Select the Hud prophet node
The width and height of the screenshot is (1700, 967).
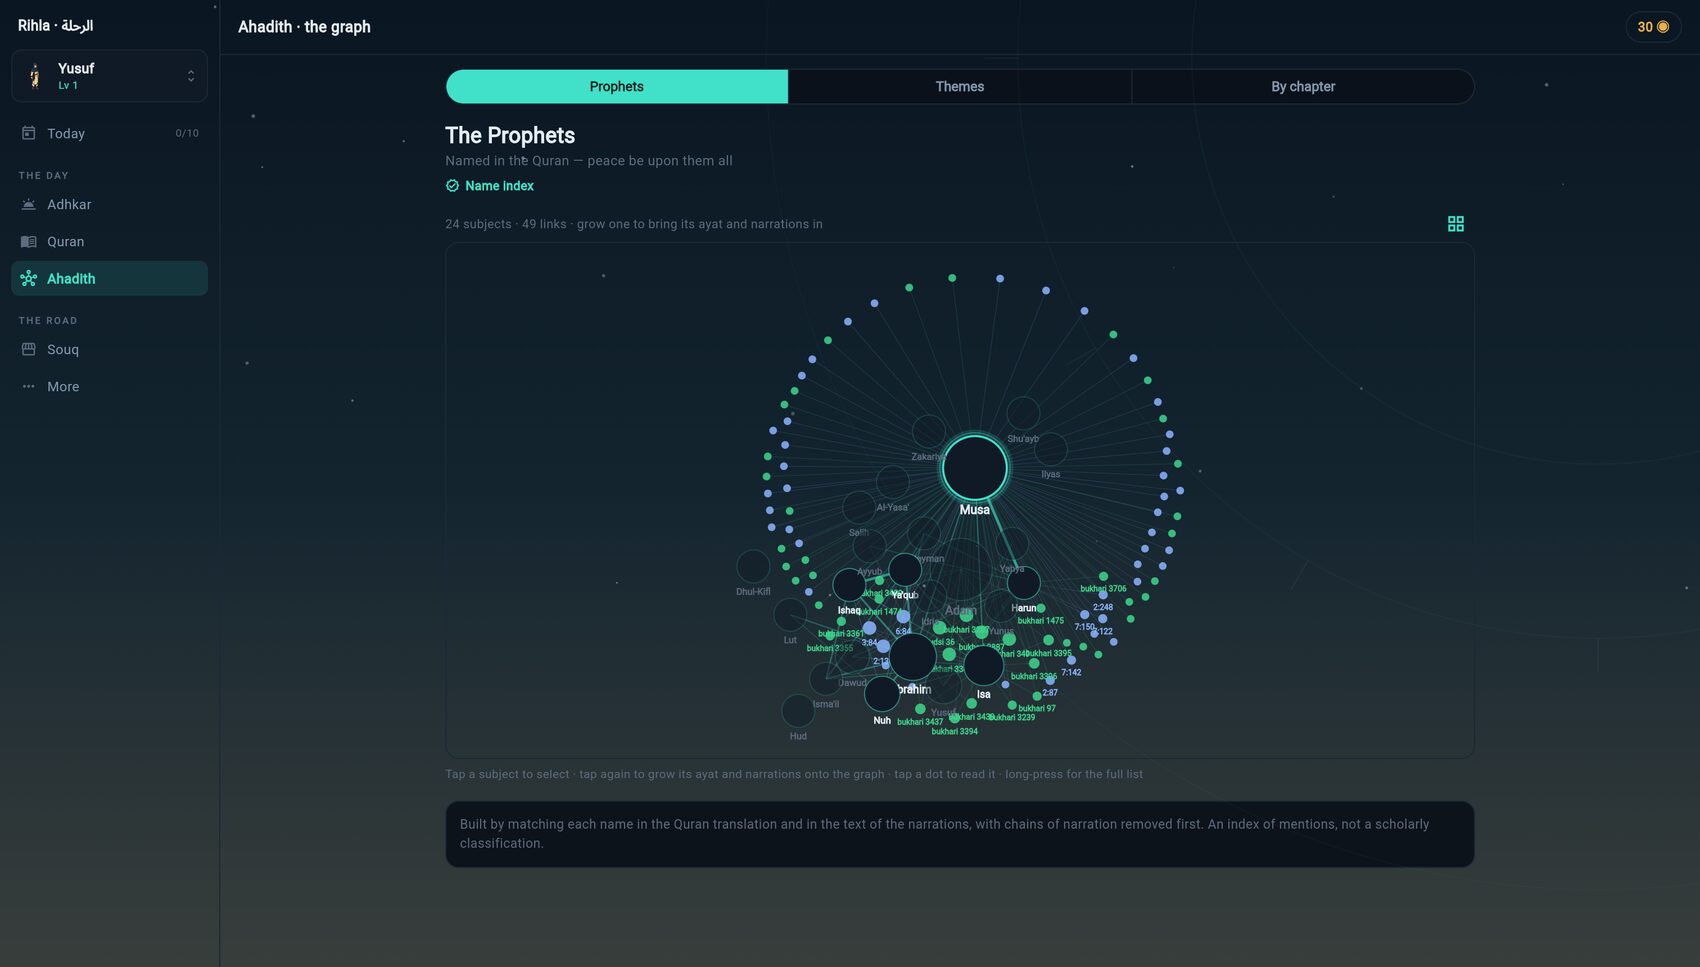(x=798, y=711)
